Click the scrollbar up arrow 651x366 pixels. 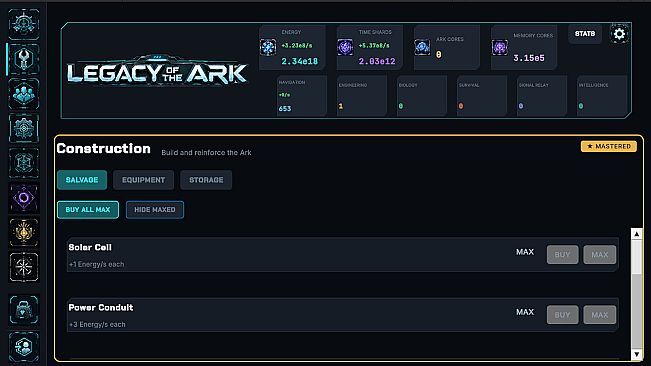point(636,234)
